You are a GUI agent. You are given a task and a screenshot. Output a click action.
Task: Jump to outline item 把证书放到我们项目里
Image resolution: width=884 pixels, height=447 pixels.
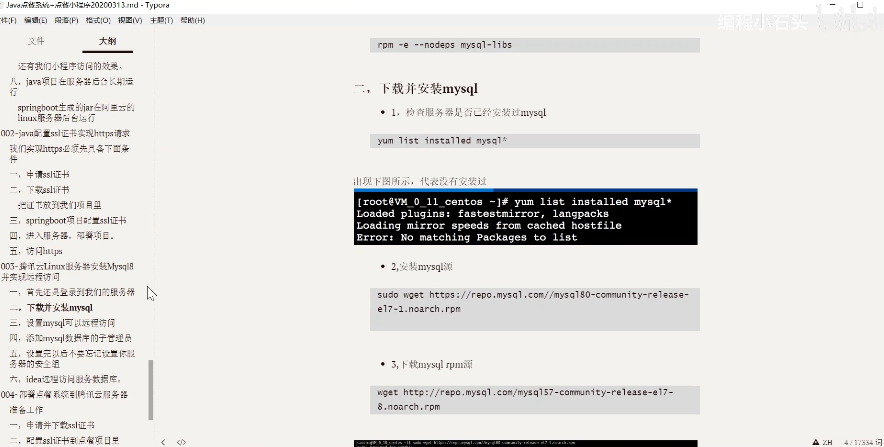[x=59, y=205]
